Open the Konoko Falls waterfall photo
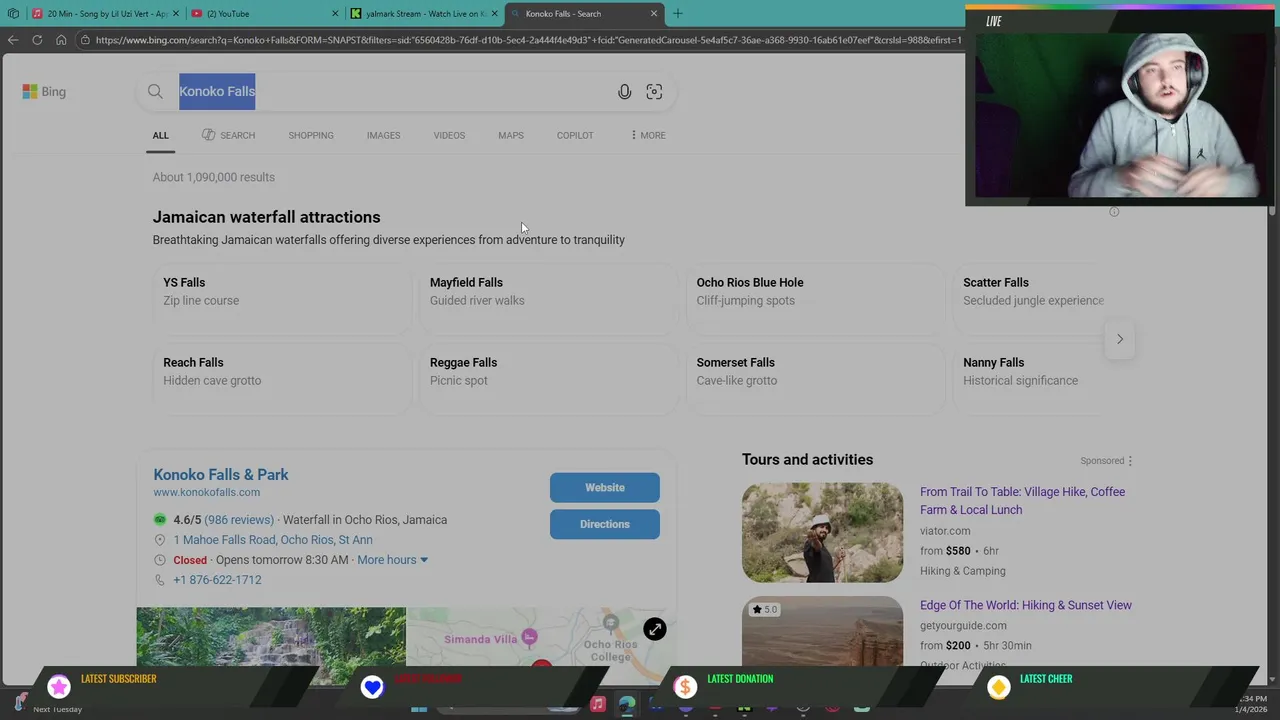This screenshot has height=720, width=1280. pos(271,636)
